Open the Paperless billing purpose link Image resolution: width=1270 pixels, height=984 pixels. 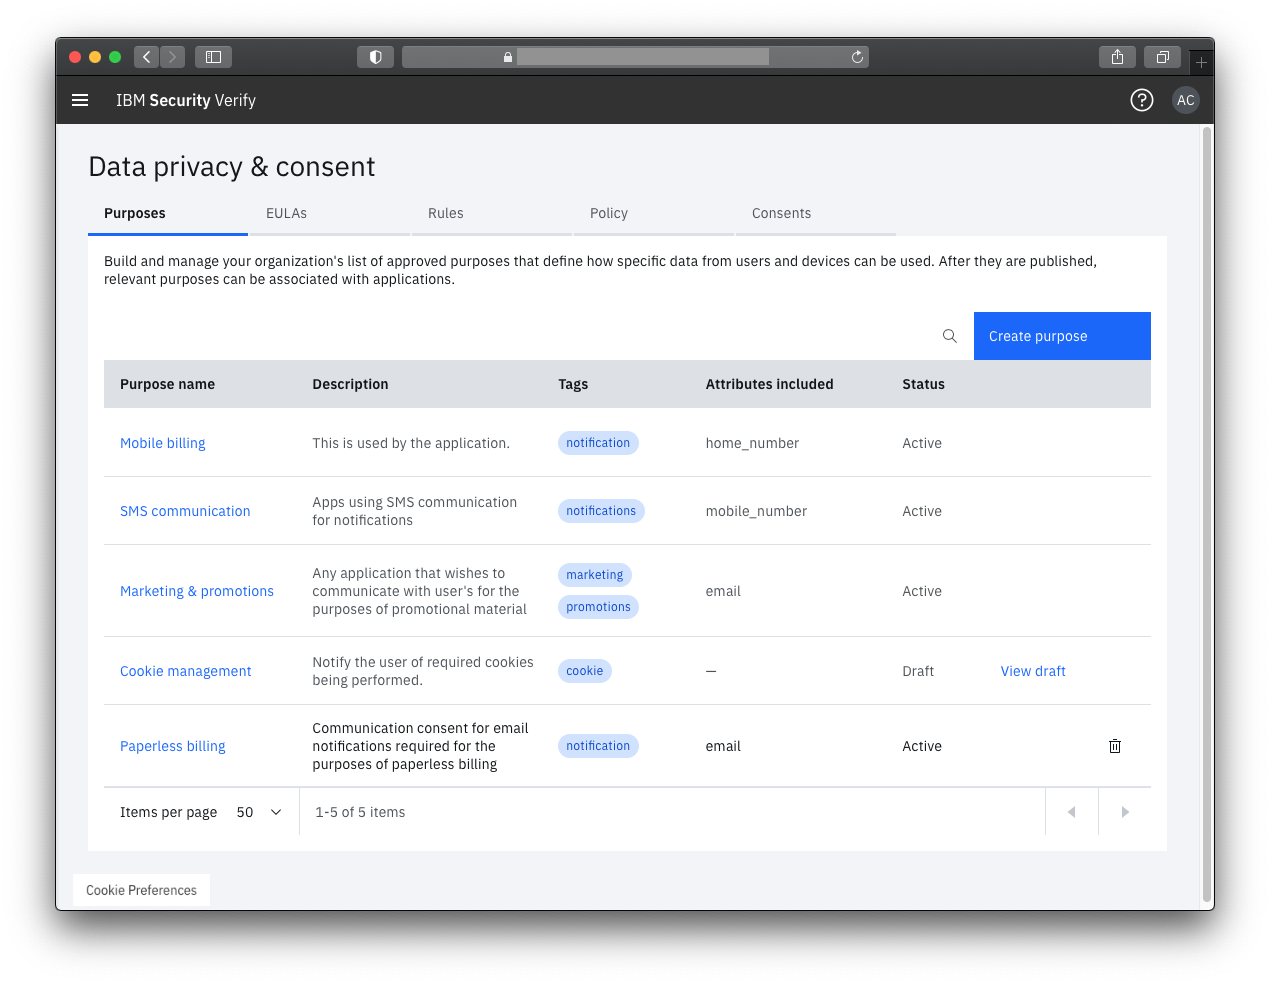click(x=173, y=746)
